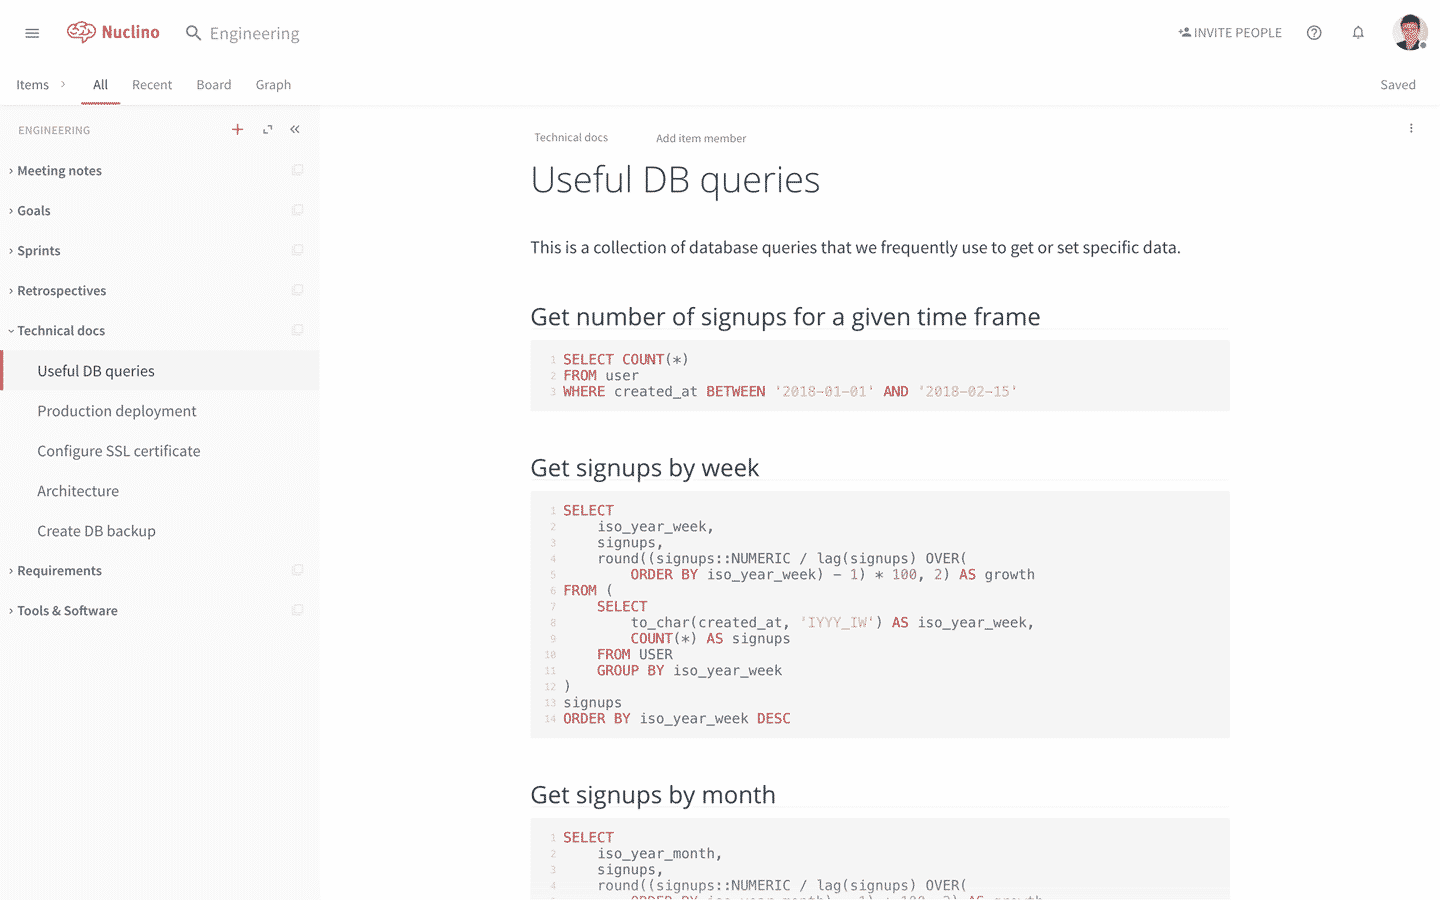The width and height of the screenshot is (1440, 900).
Task: Click Add item member link
Action: tap(700, 138)
